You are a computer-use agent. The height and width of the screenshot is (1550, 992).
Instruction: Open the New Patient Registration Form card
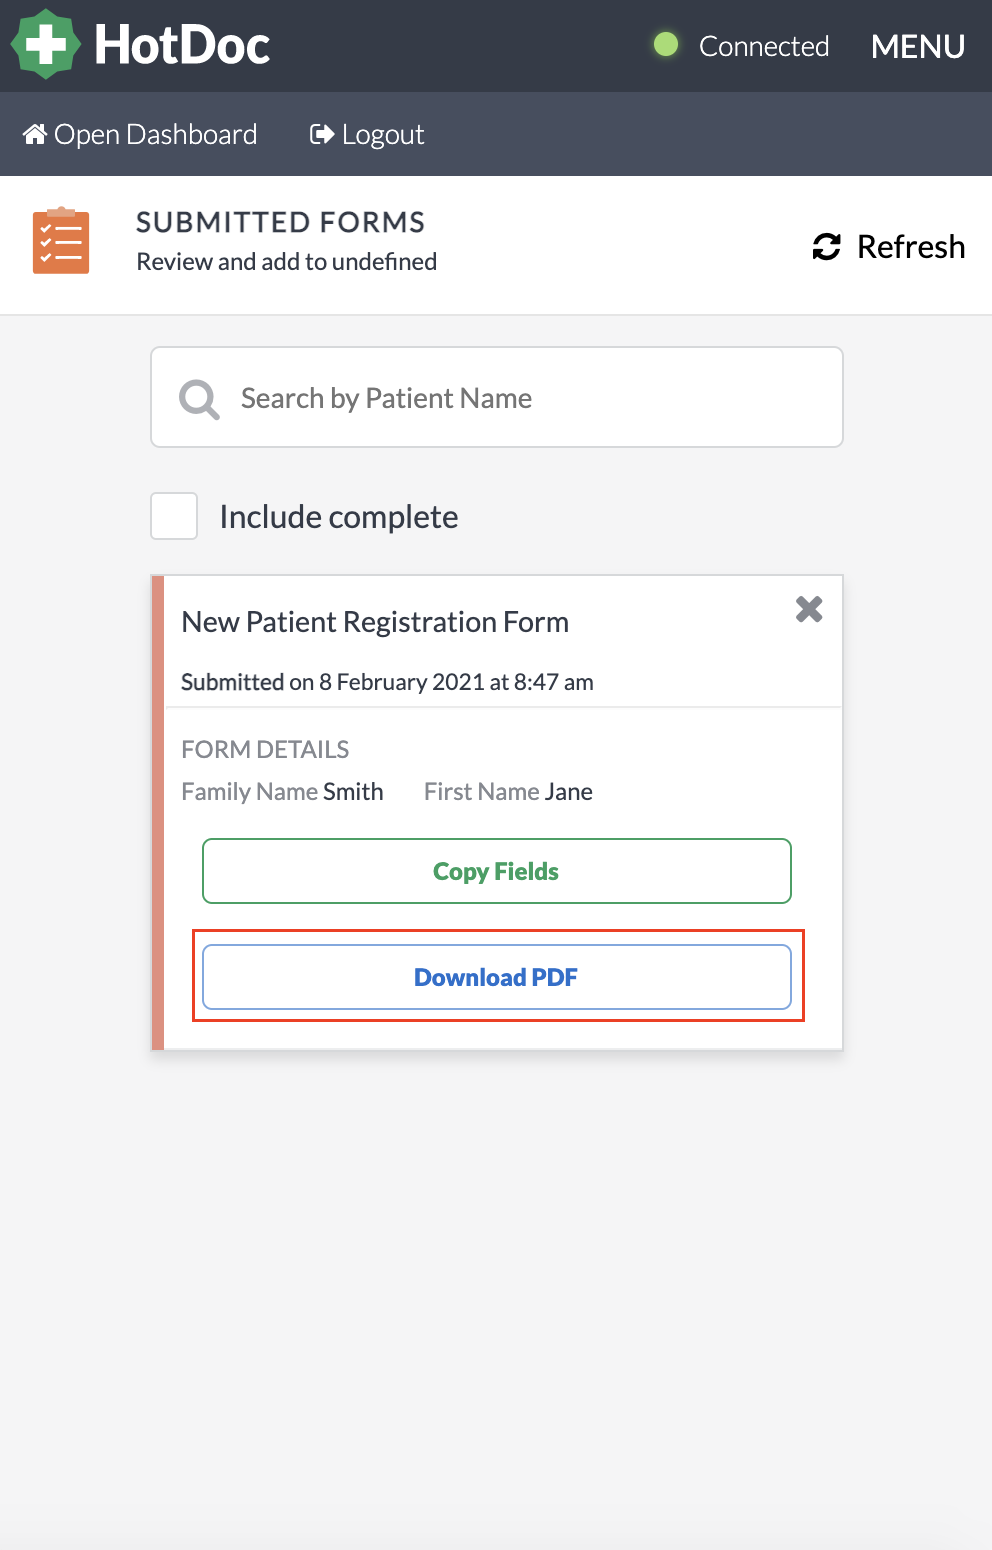pos(375,621)
